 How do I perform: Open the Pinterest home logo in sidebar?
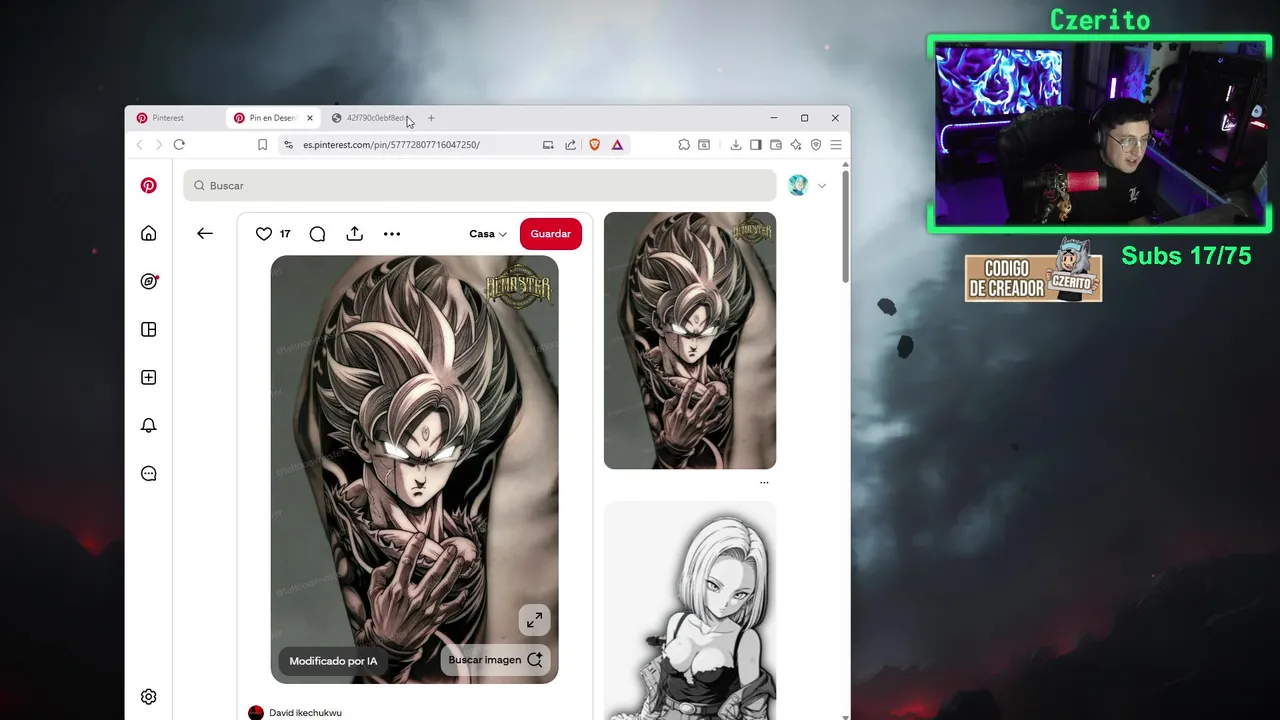(x=148, y=185)
